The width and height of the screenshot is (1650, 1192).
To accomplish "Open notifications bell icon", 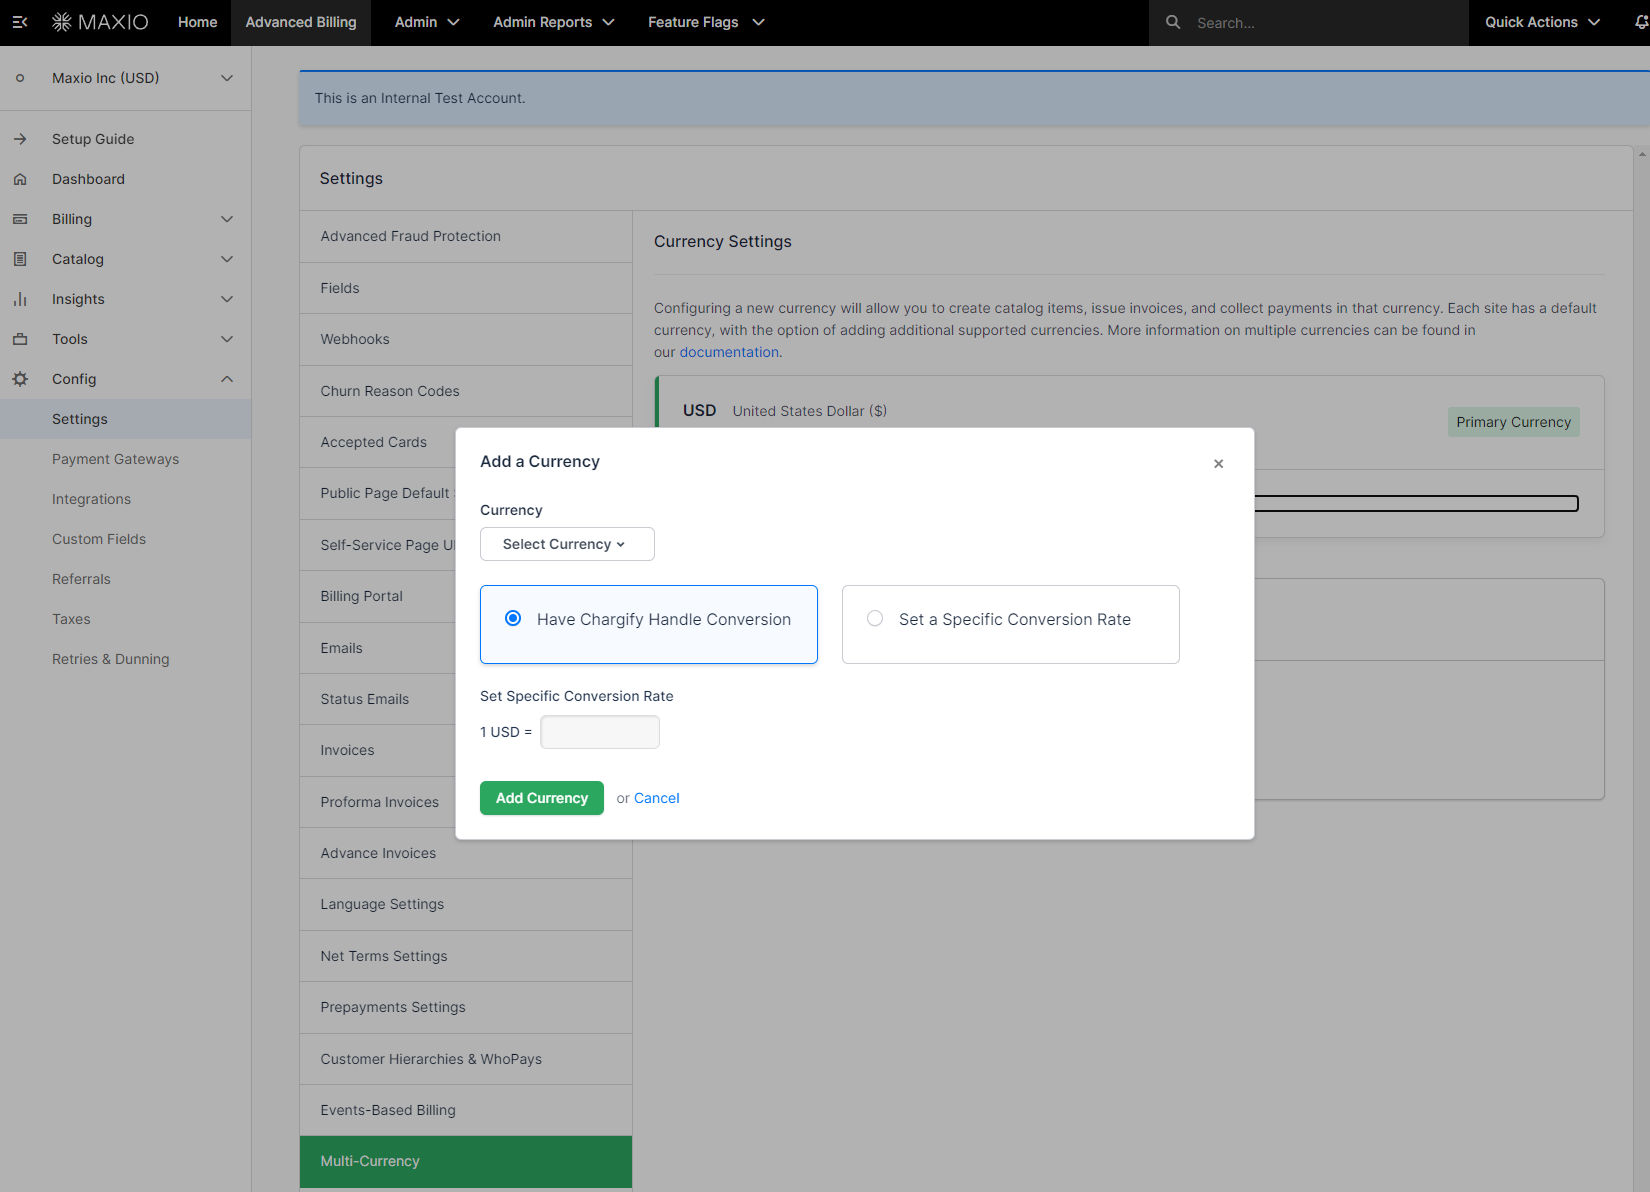I will point(1640,22).
